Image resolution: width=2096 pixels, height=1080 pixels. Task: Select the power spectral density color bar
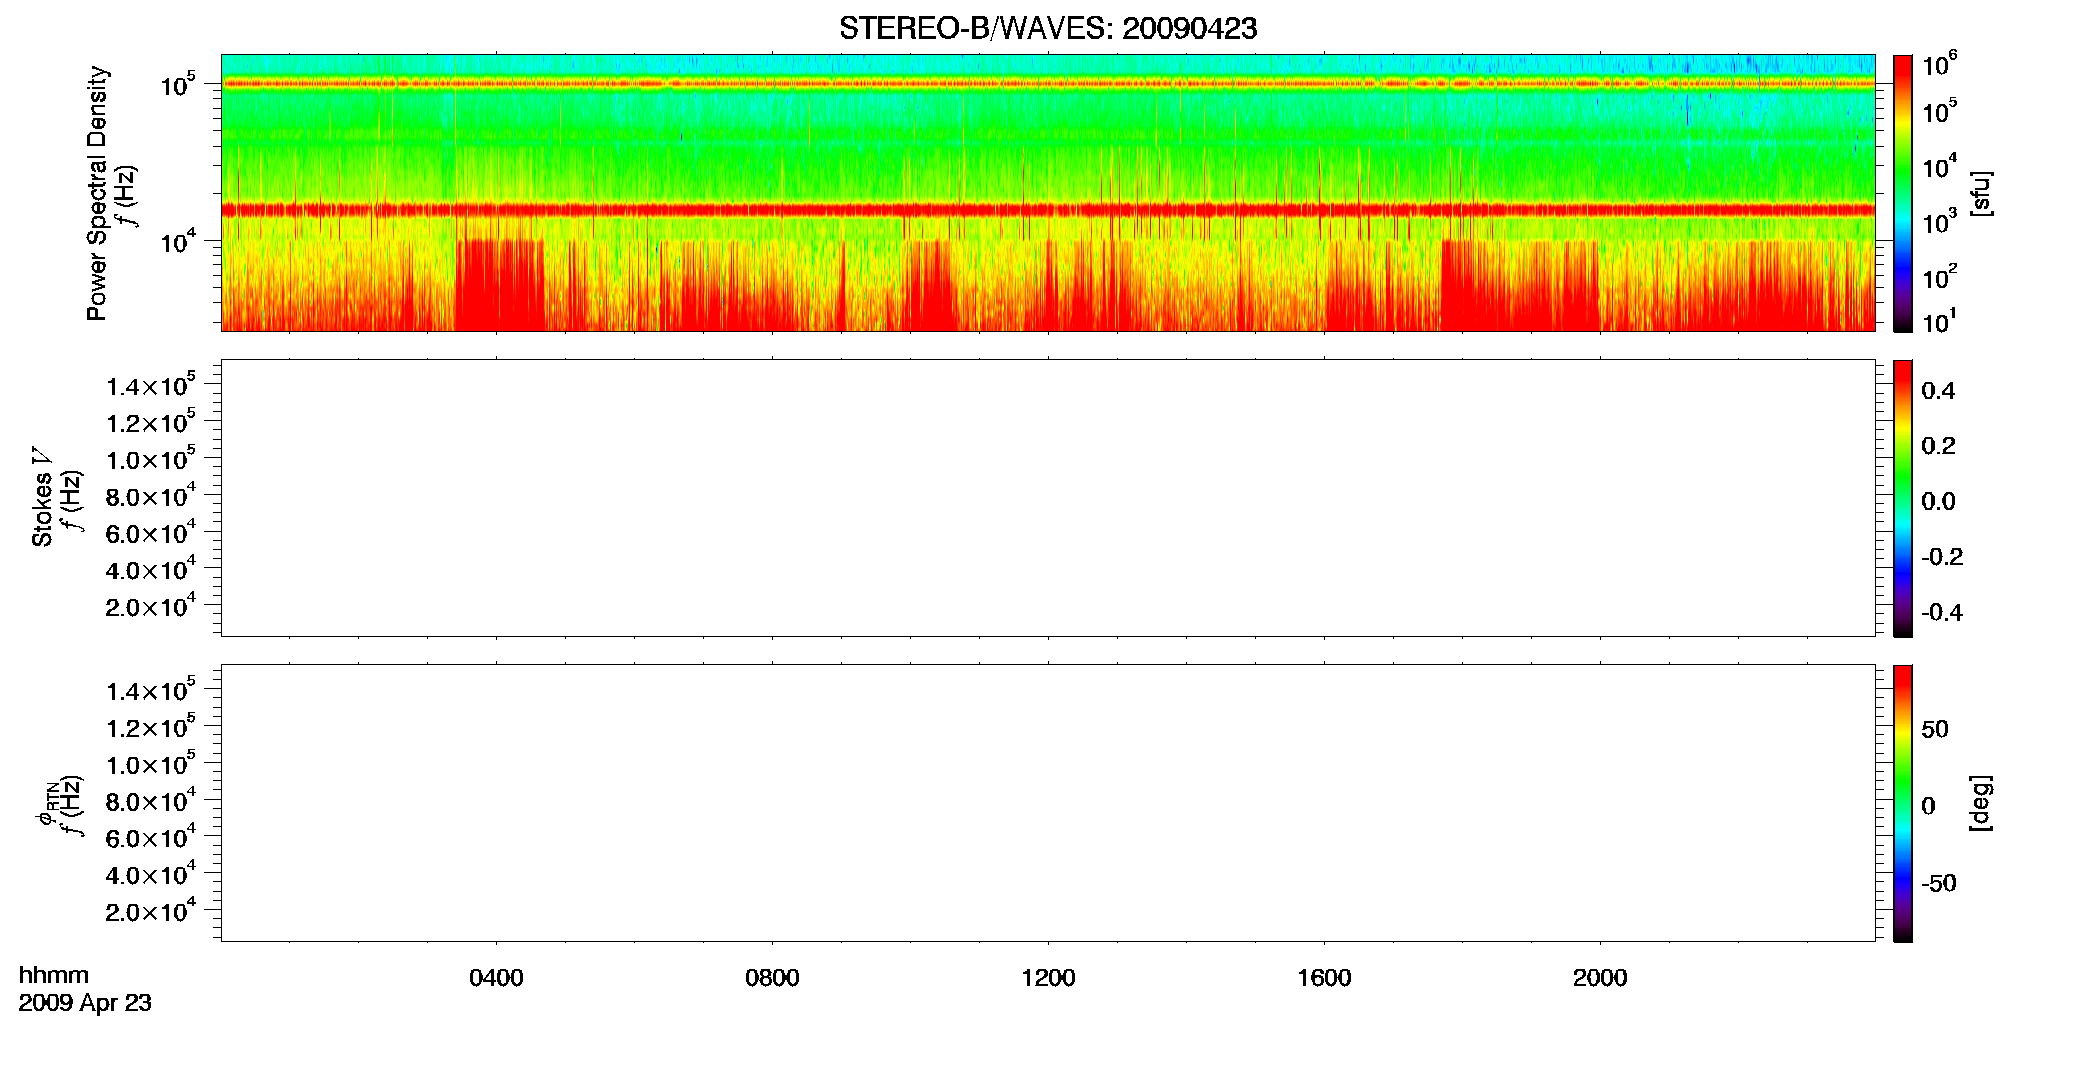[1902, 193]
